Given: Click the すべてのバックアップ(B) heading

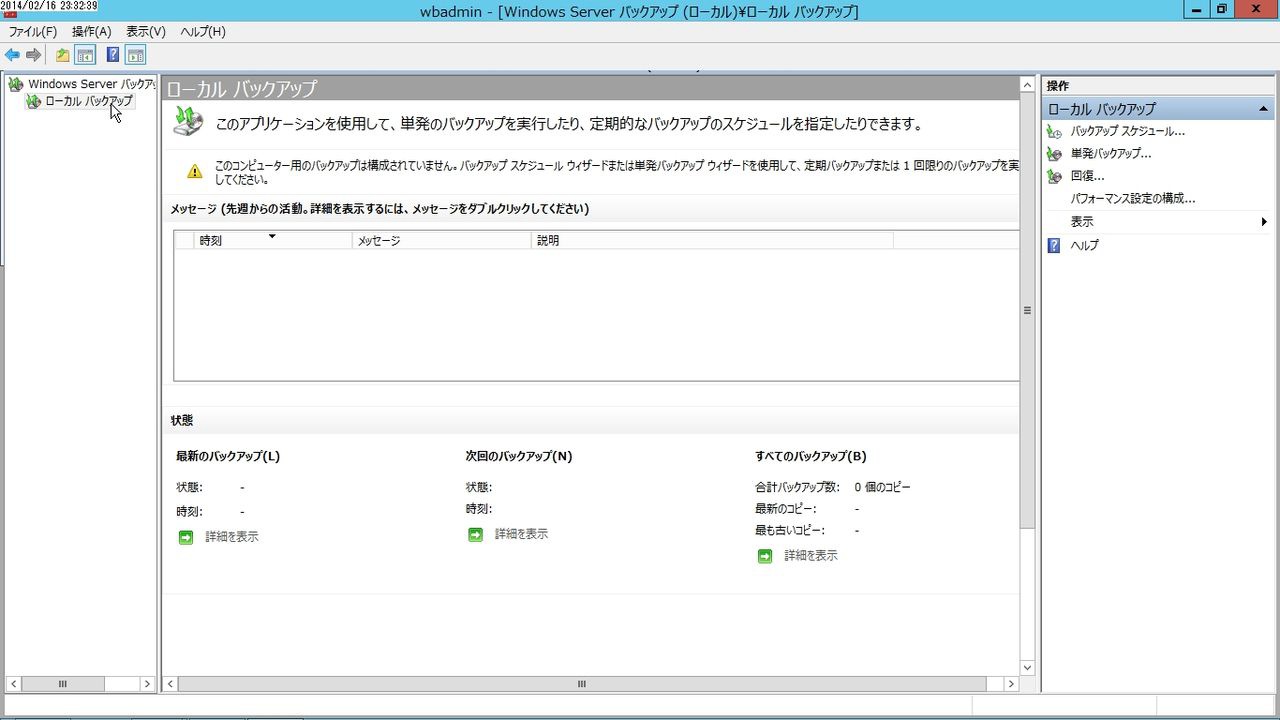Looking at the screenshot, I should pyautogui.click(x=811, y=457).
